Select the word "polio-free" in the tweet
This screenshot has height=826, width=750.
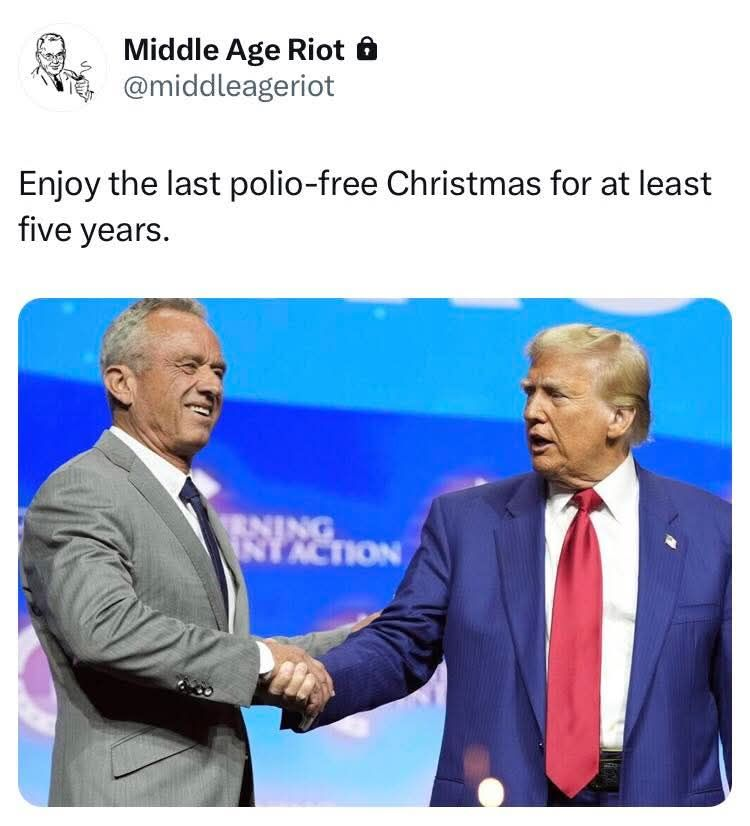coord(303,184)
